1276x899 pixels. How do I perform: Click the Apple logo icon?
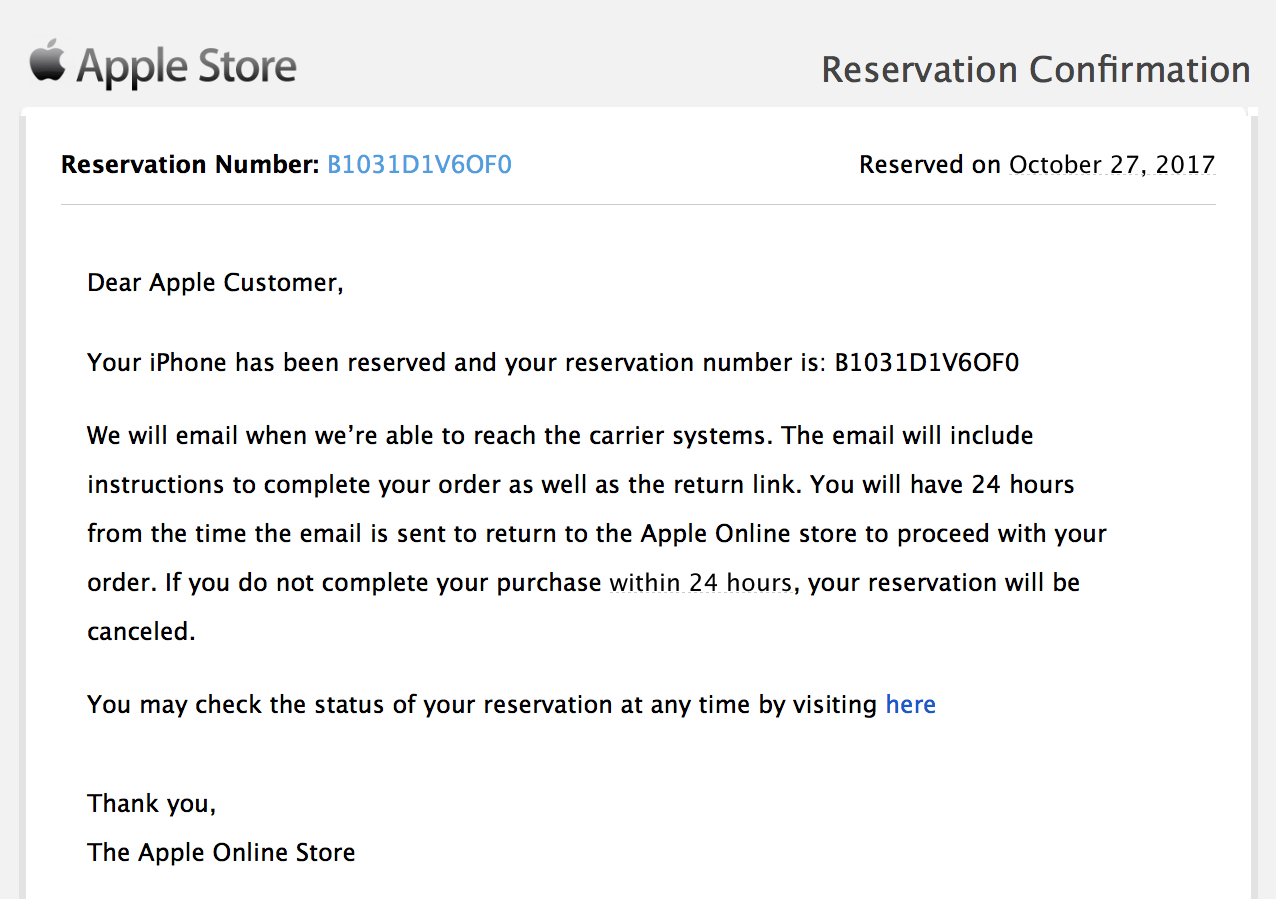[47, 61]
